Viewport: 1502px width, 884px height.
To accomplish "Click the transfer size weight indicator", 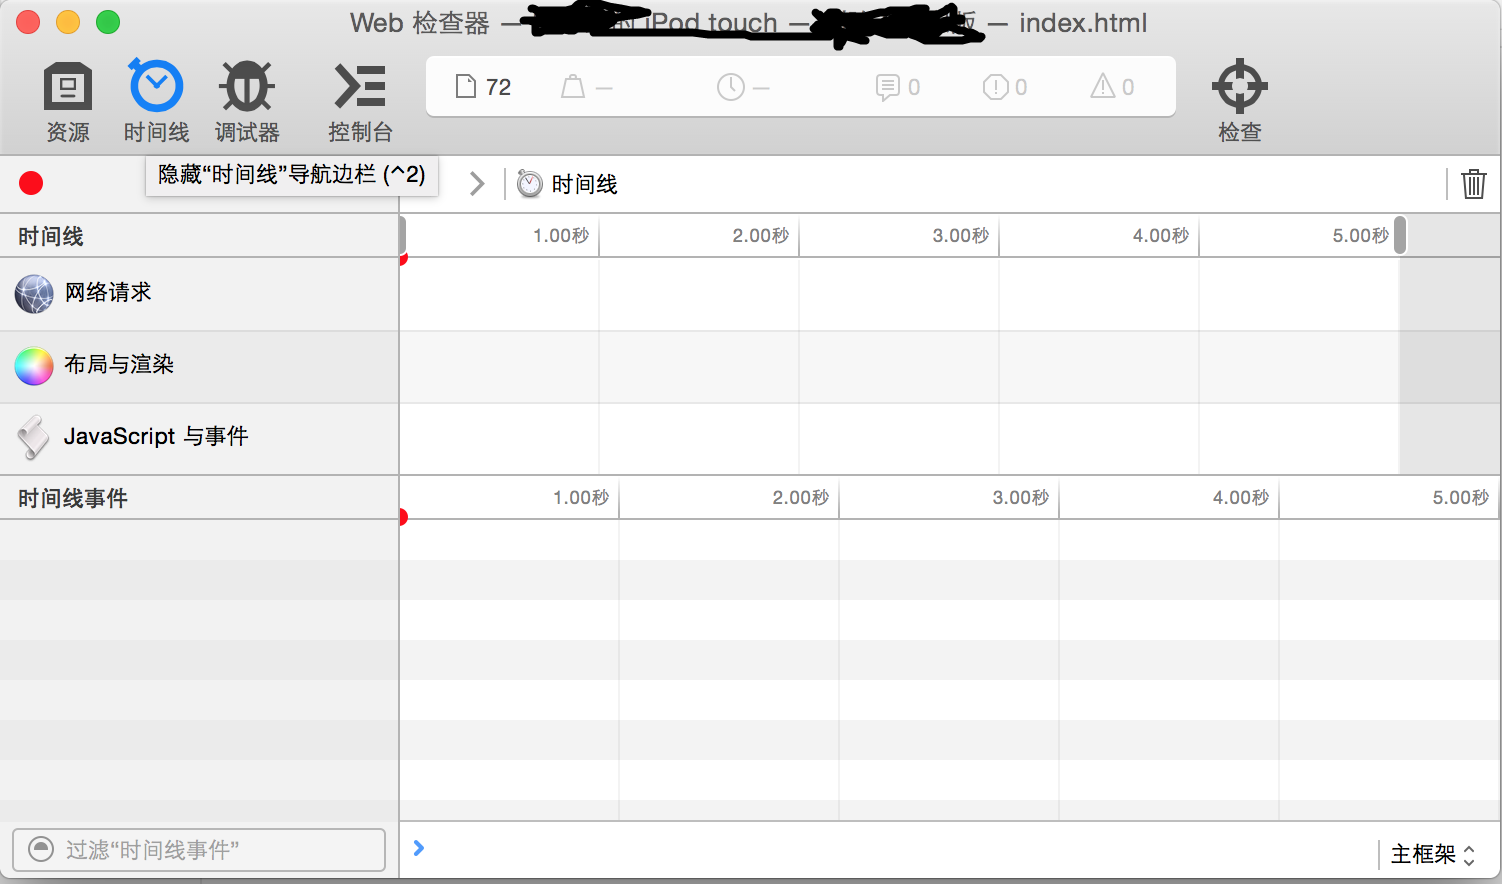I will (586, 87).
